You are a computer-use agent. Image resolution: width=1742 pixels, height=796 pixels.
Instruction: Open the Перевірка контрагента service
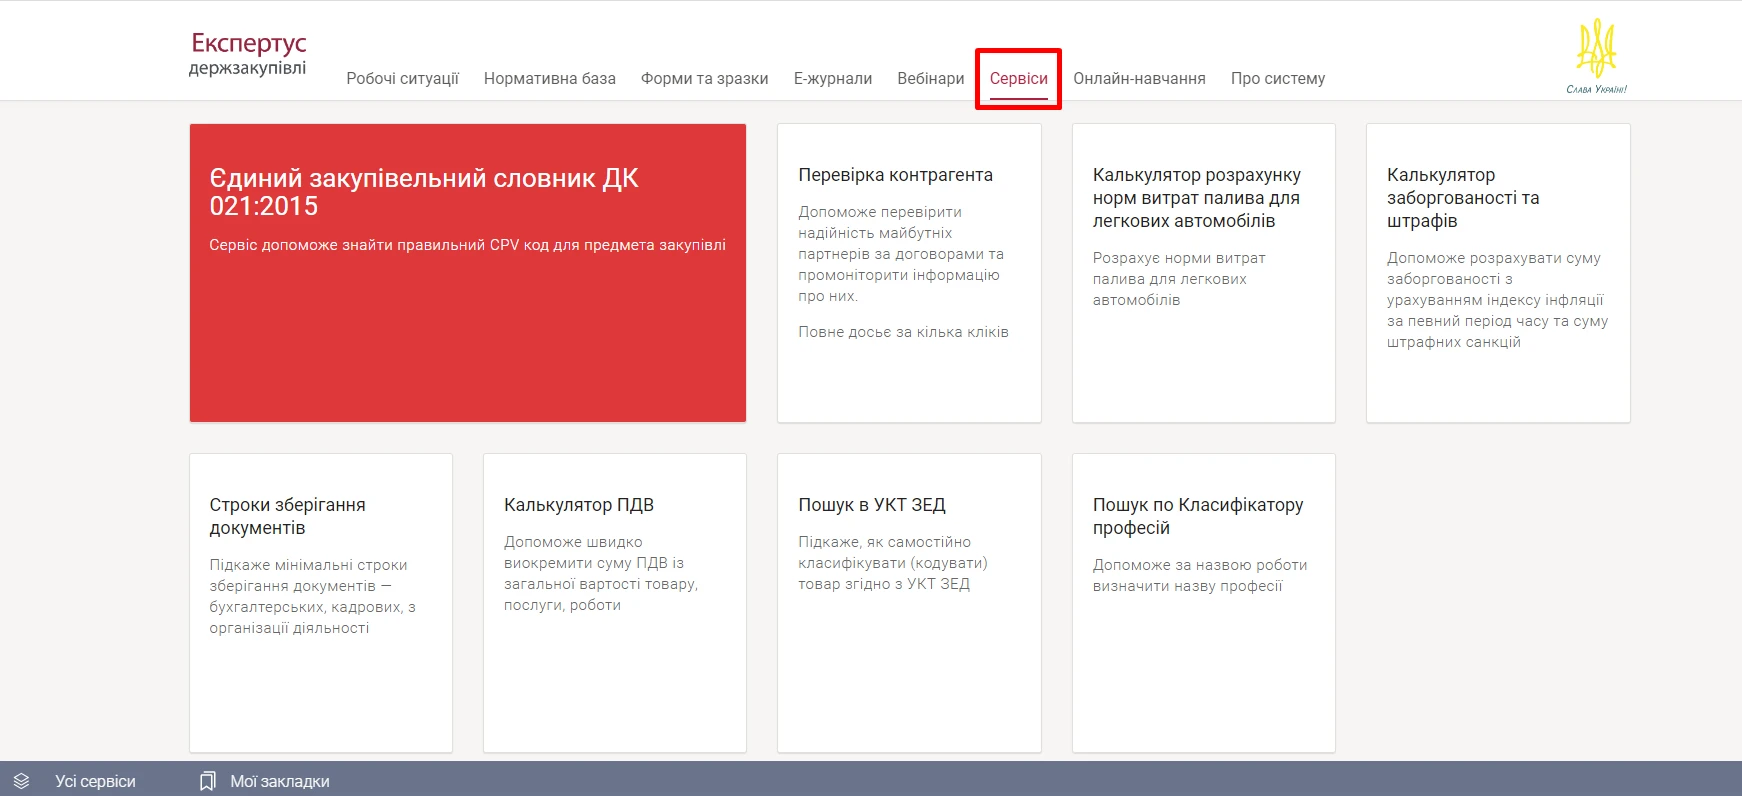coord(908,272)
